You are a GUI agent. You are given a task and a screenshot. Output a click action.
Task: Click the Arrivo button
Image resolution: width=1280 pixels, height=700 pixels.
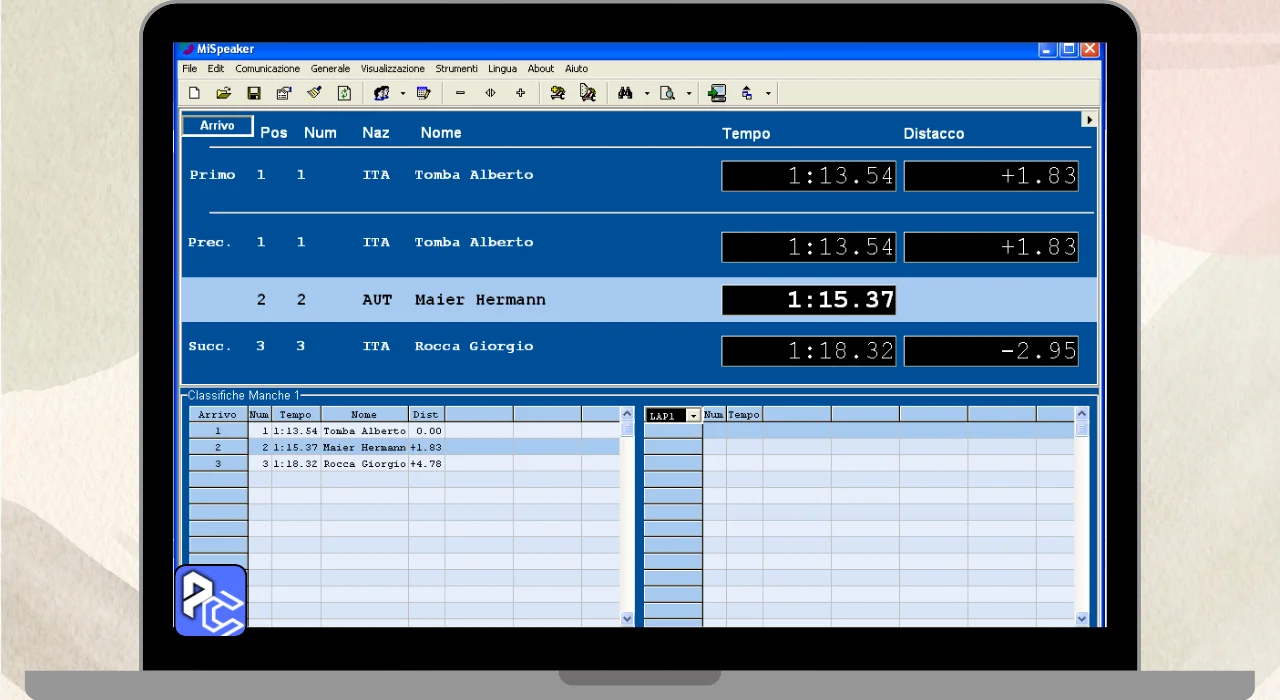click(217, 126)
